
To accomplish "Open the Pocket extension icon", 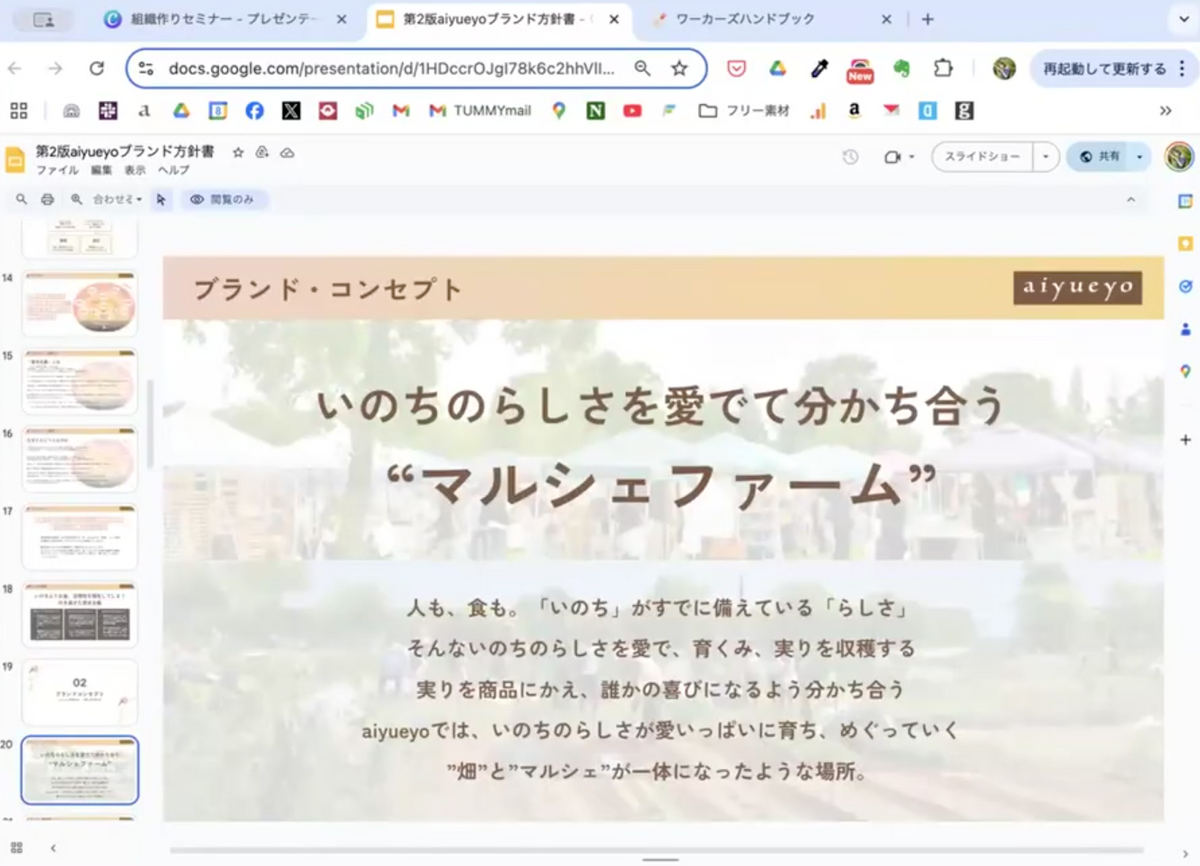I will (x=736, y=68).
